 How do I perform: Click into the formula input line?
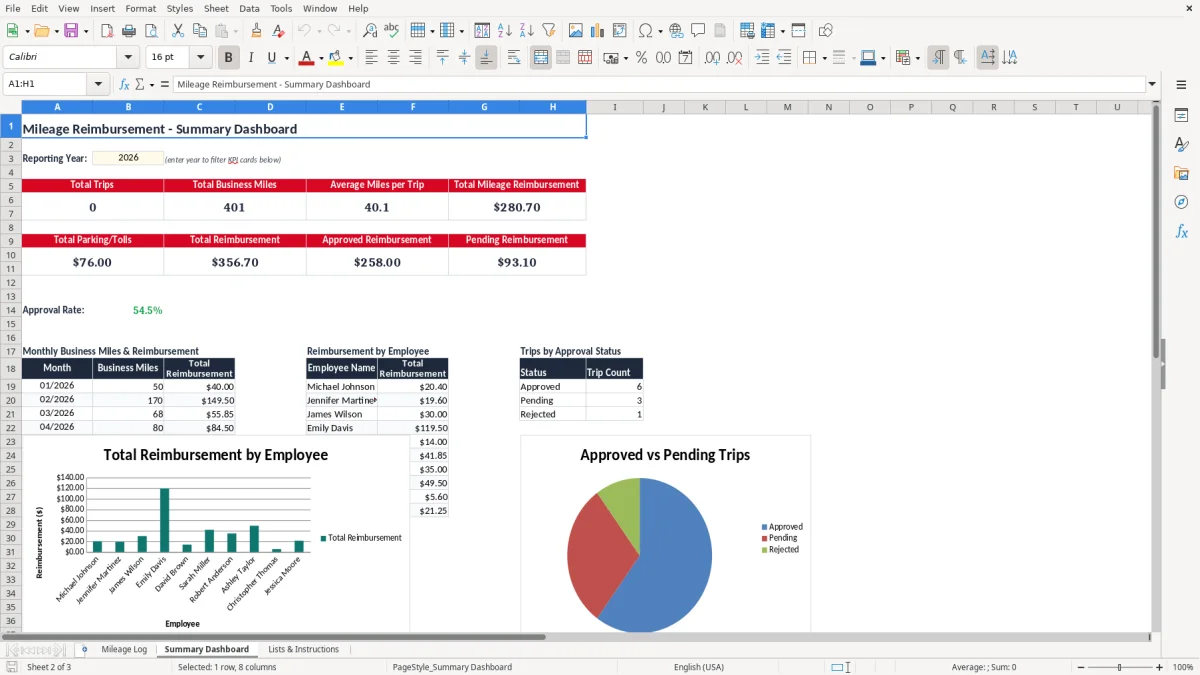(658, 84)
